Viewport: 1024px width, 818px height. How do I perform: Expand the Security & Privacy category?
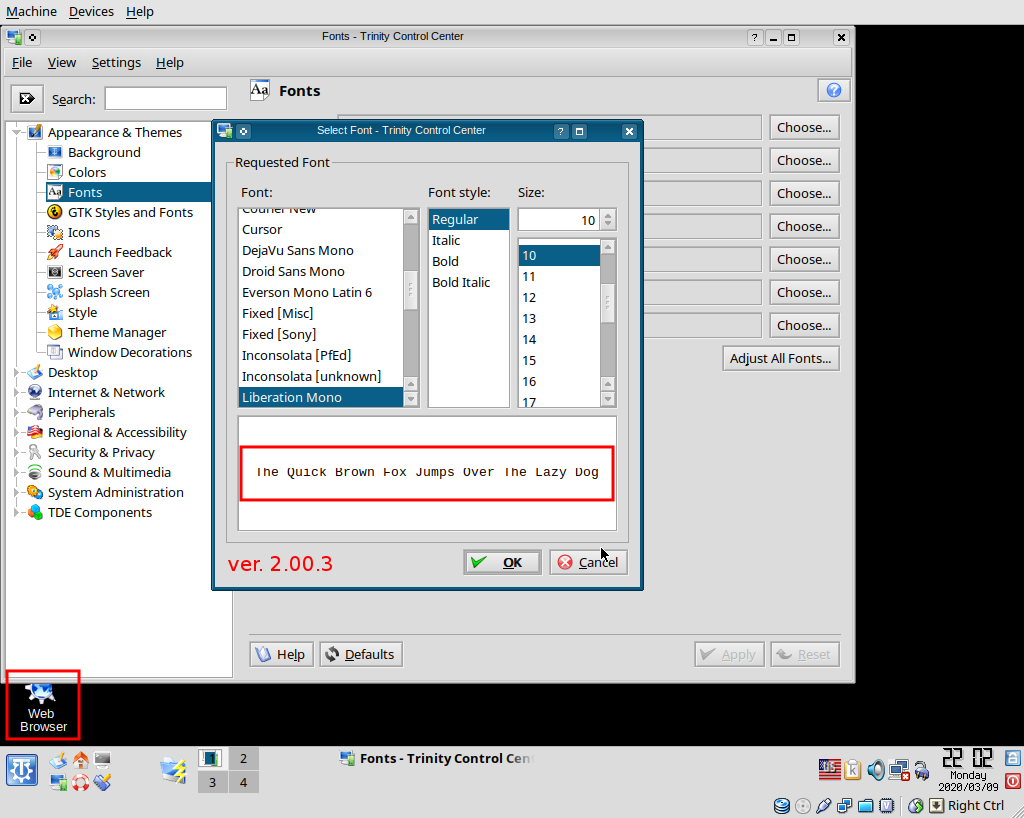[x=18, y=452]
